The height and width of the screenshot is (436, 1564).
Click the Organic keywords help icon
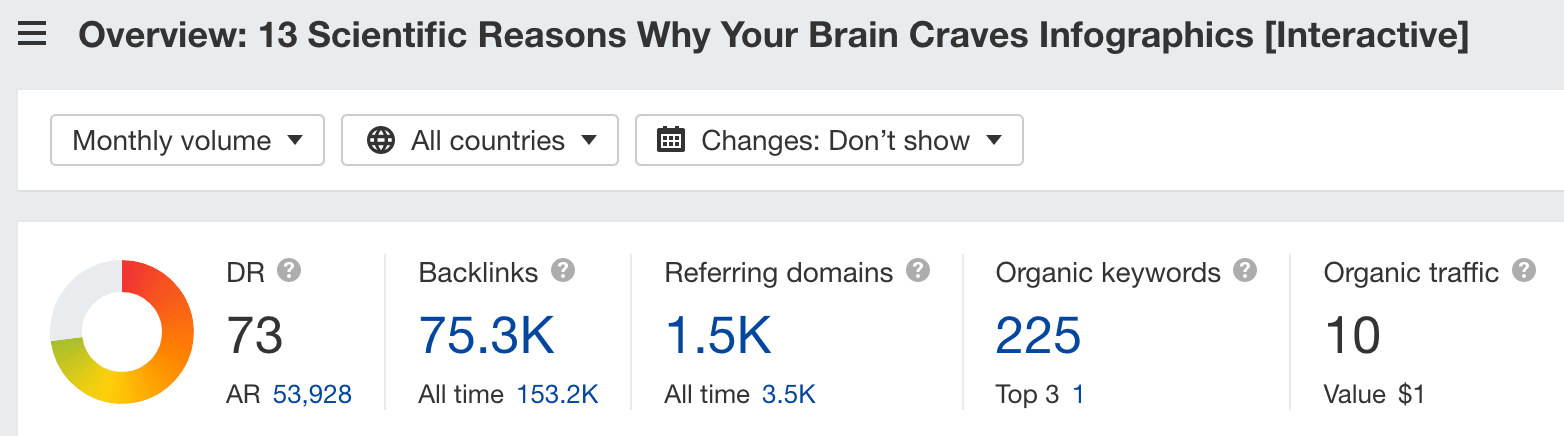pos(1245,270)
